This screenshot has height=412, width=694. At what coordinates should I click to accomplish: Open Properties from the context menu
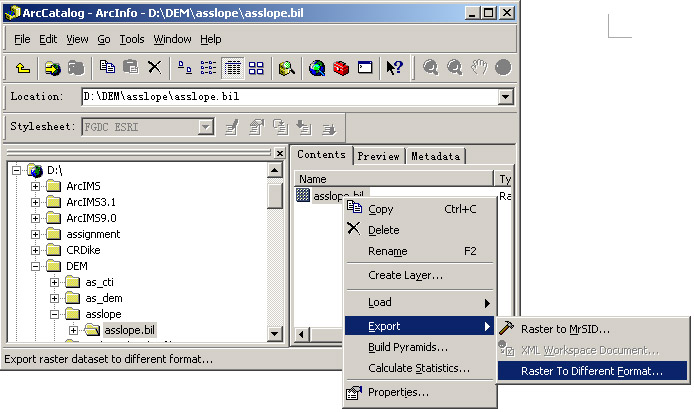[420, 393]
